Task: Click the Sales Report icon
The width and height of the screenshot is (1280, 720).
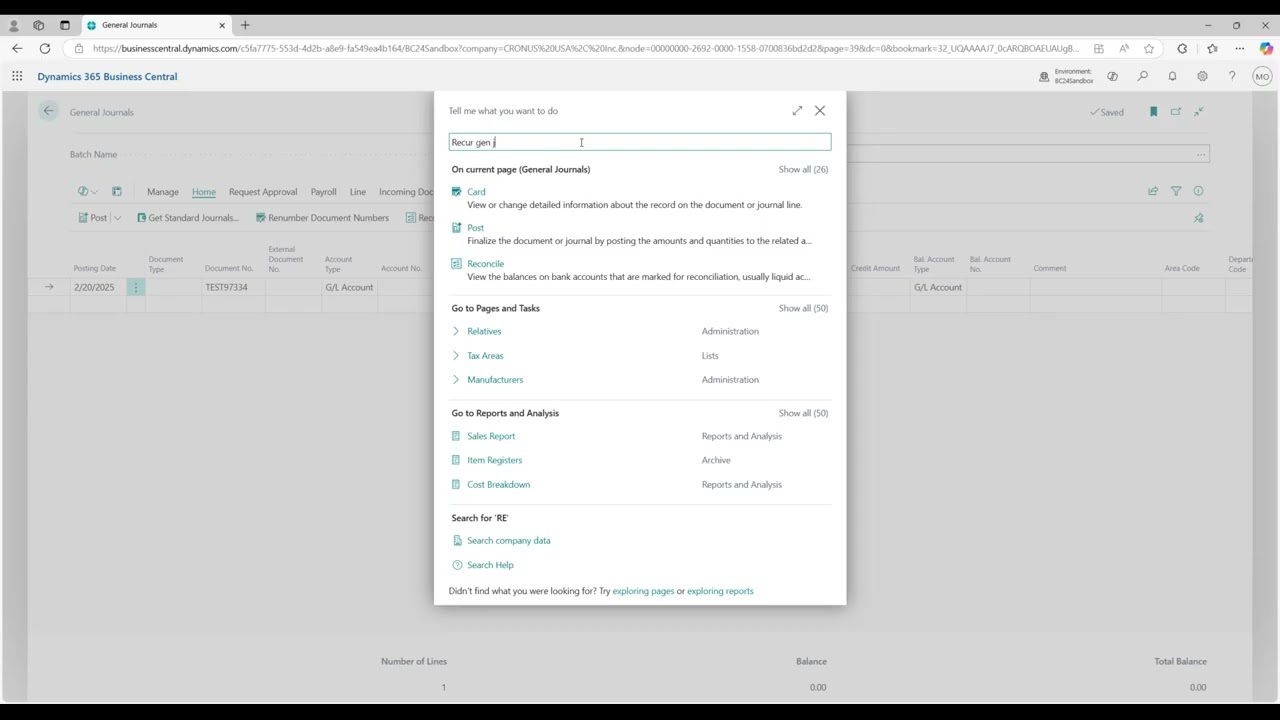Action: click(x=456, y=436)
